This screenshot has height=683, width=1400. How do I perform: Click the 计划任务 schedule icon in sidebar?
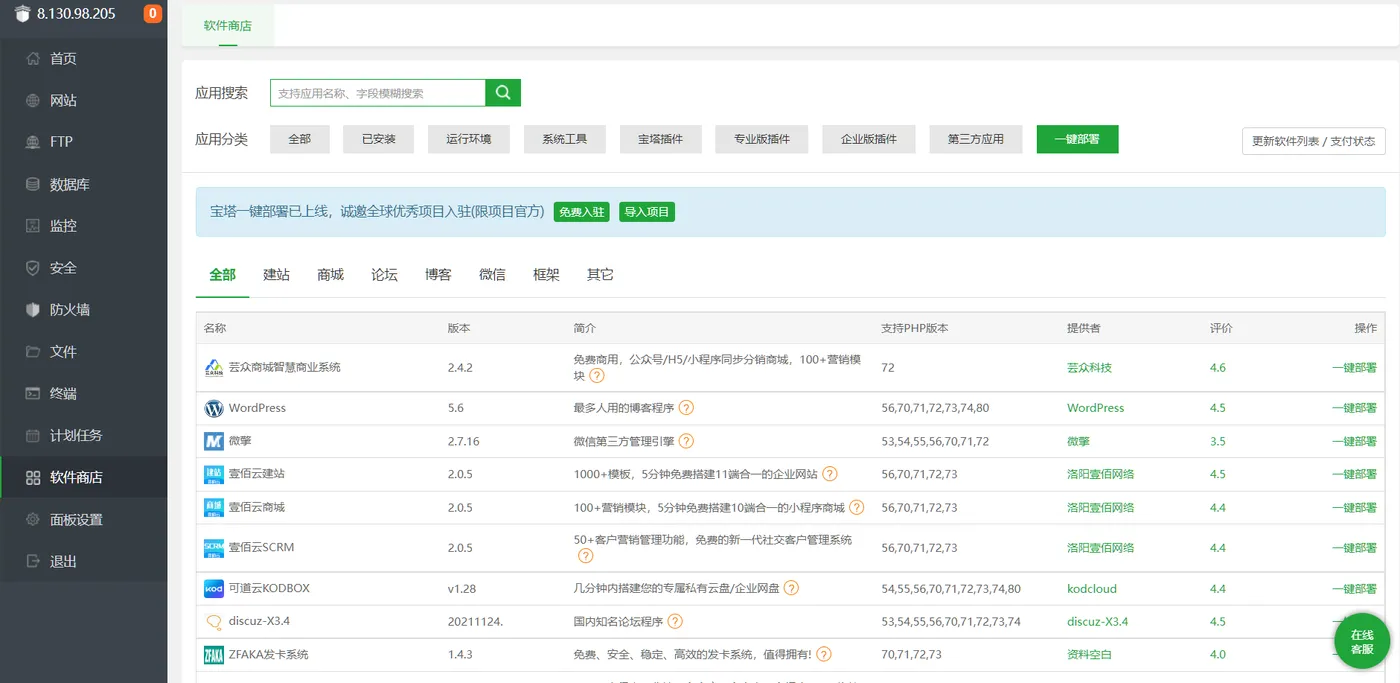[x=33, y=436]
